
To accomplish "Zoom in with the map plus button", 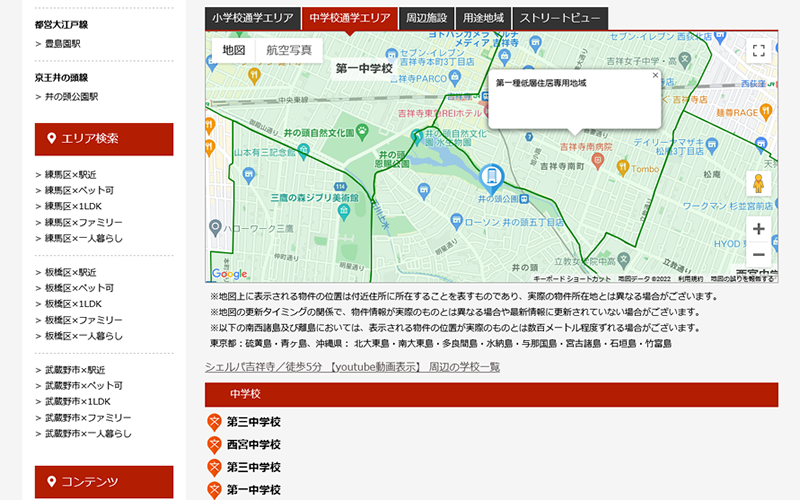I will tap(758, 229).
